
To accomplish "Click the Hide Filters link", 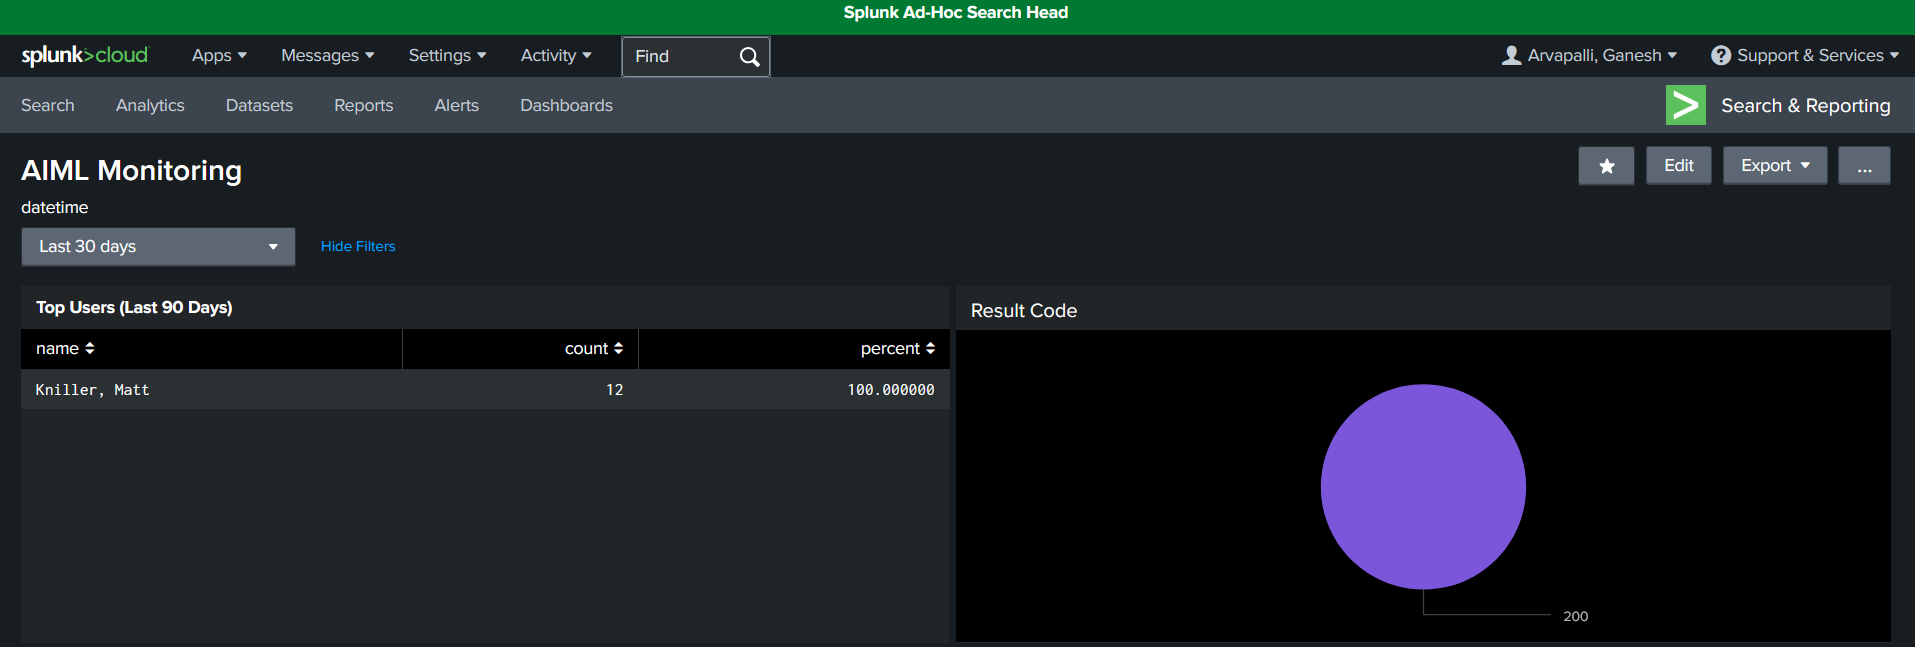I will (x=358, y=246).
